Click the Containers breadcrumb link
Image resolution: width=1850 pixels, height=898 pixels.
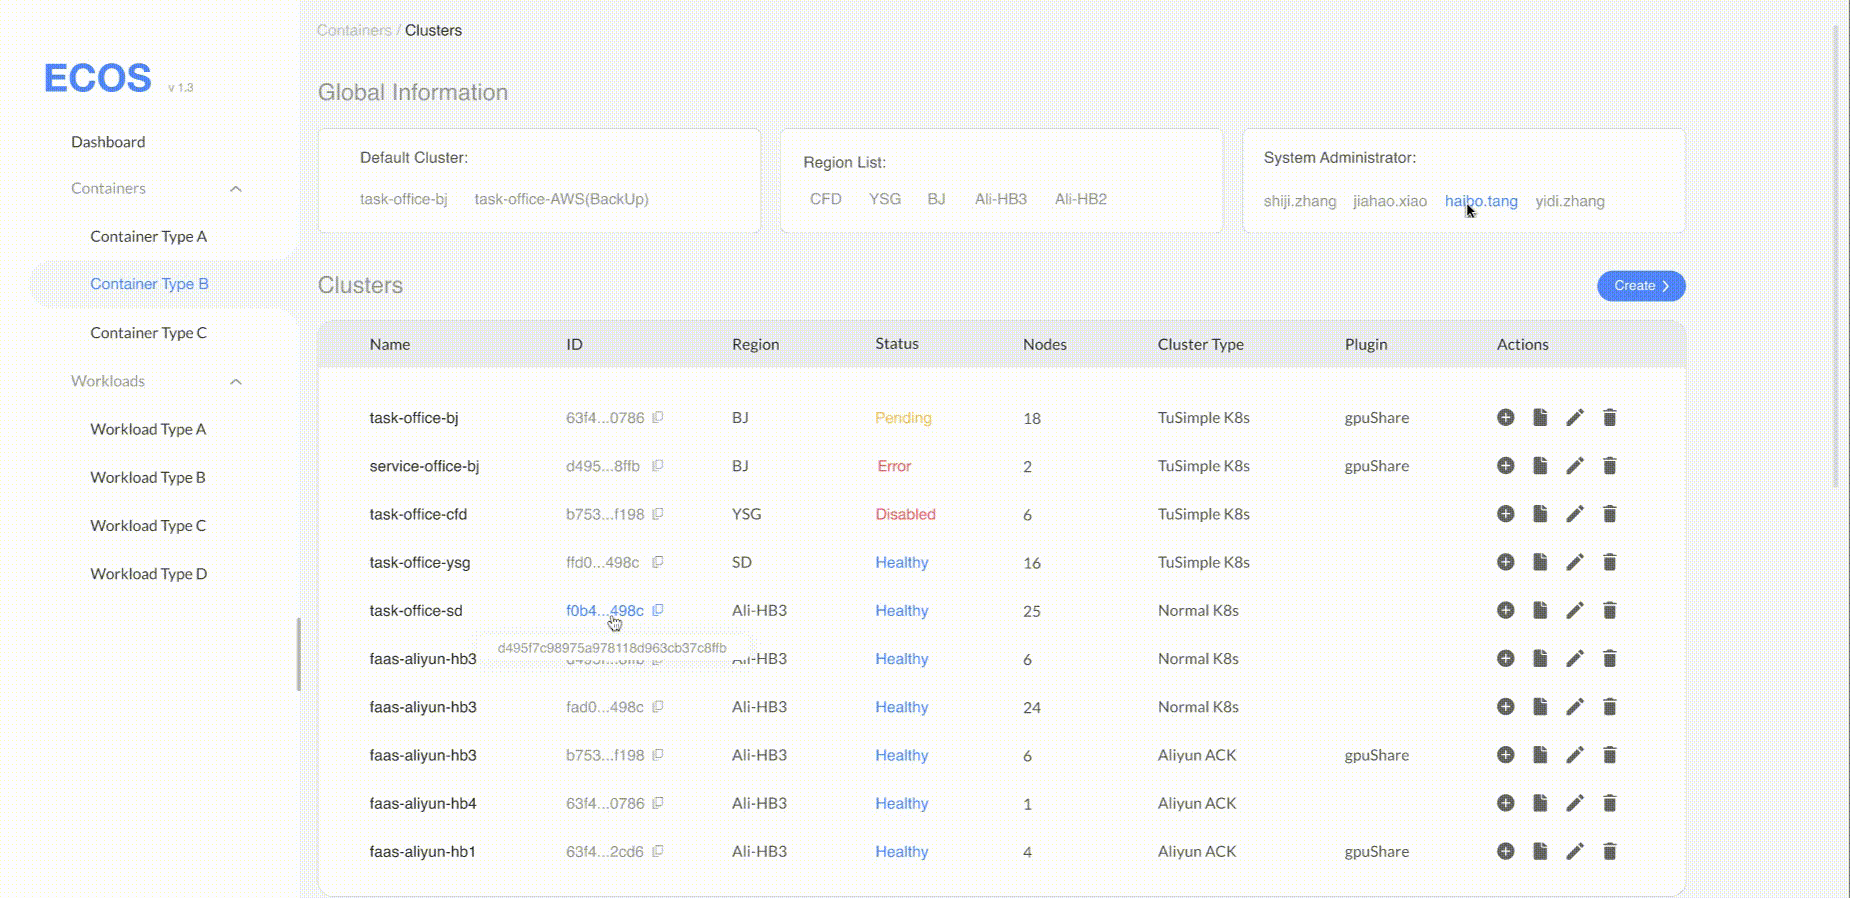tap(354, 30)
